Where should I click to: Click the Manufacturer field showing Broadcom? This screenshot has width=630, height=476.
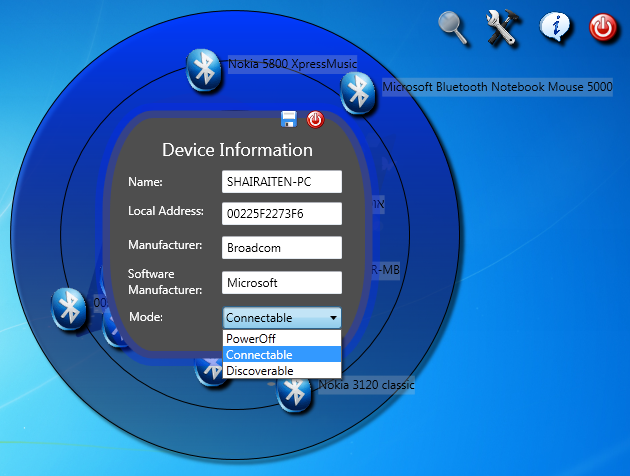(x=282, y=247)
